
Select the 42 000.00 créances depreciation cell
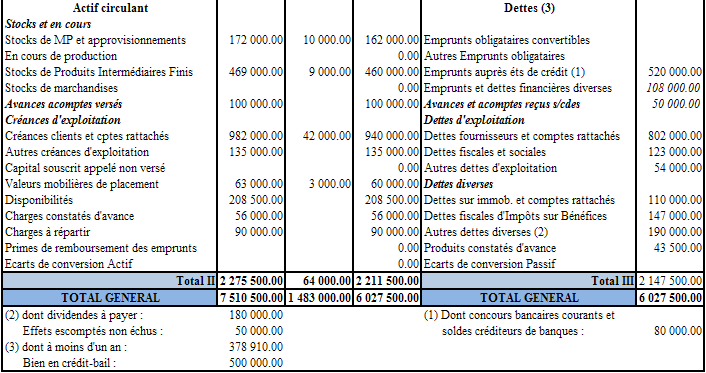tap(326, 136)
